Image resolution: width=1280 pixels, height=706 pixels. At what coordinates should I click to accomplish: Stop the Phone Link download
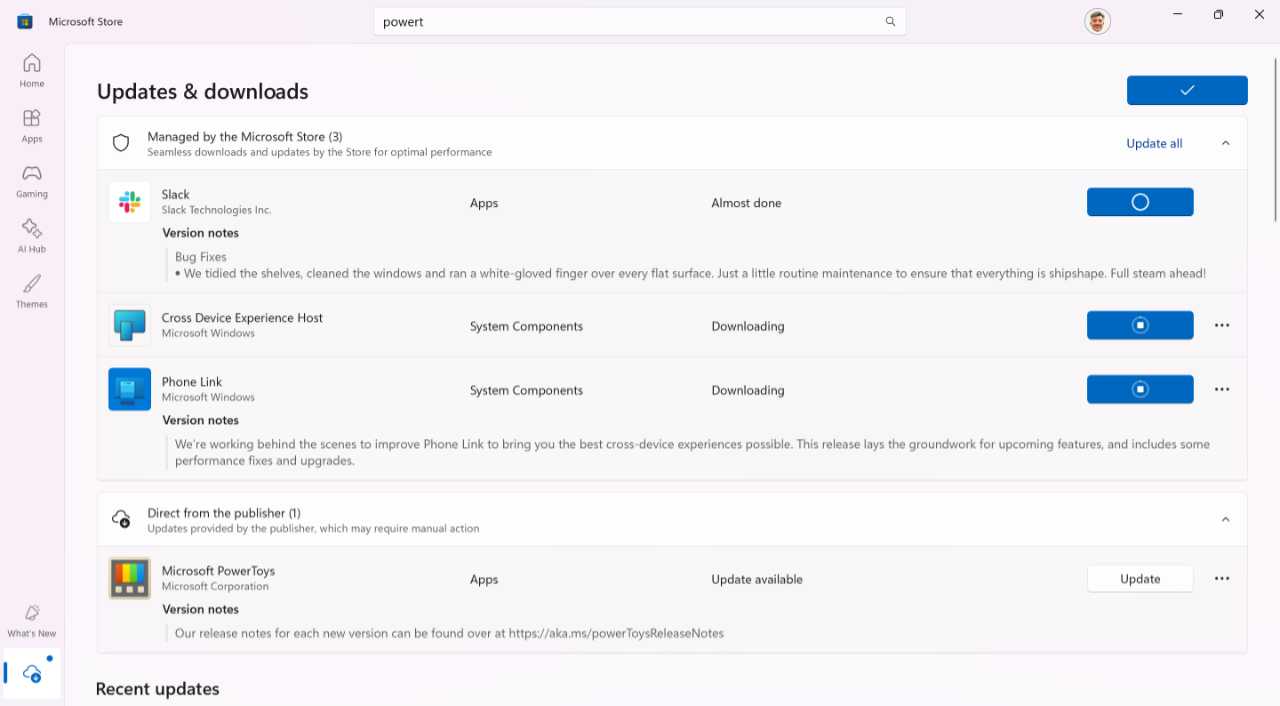pyautogui.click(x=1139, y=390)
